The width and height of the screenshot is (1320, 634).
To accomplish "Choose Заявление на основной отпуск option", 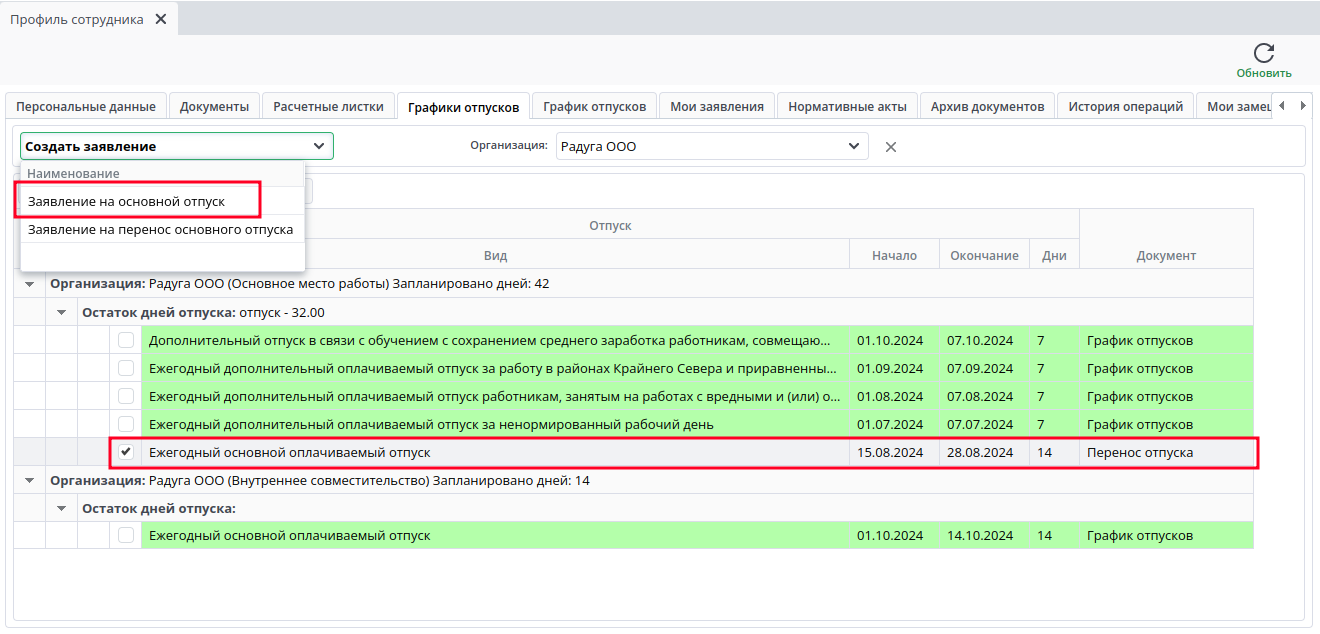I will coord(126,201).
